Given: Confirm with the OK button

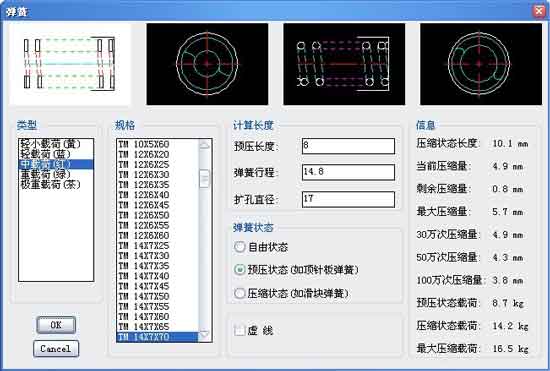Looking at the screenshot, I should coord(56,325).
